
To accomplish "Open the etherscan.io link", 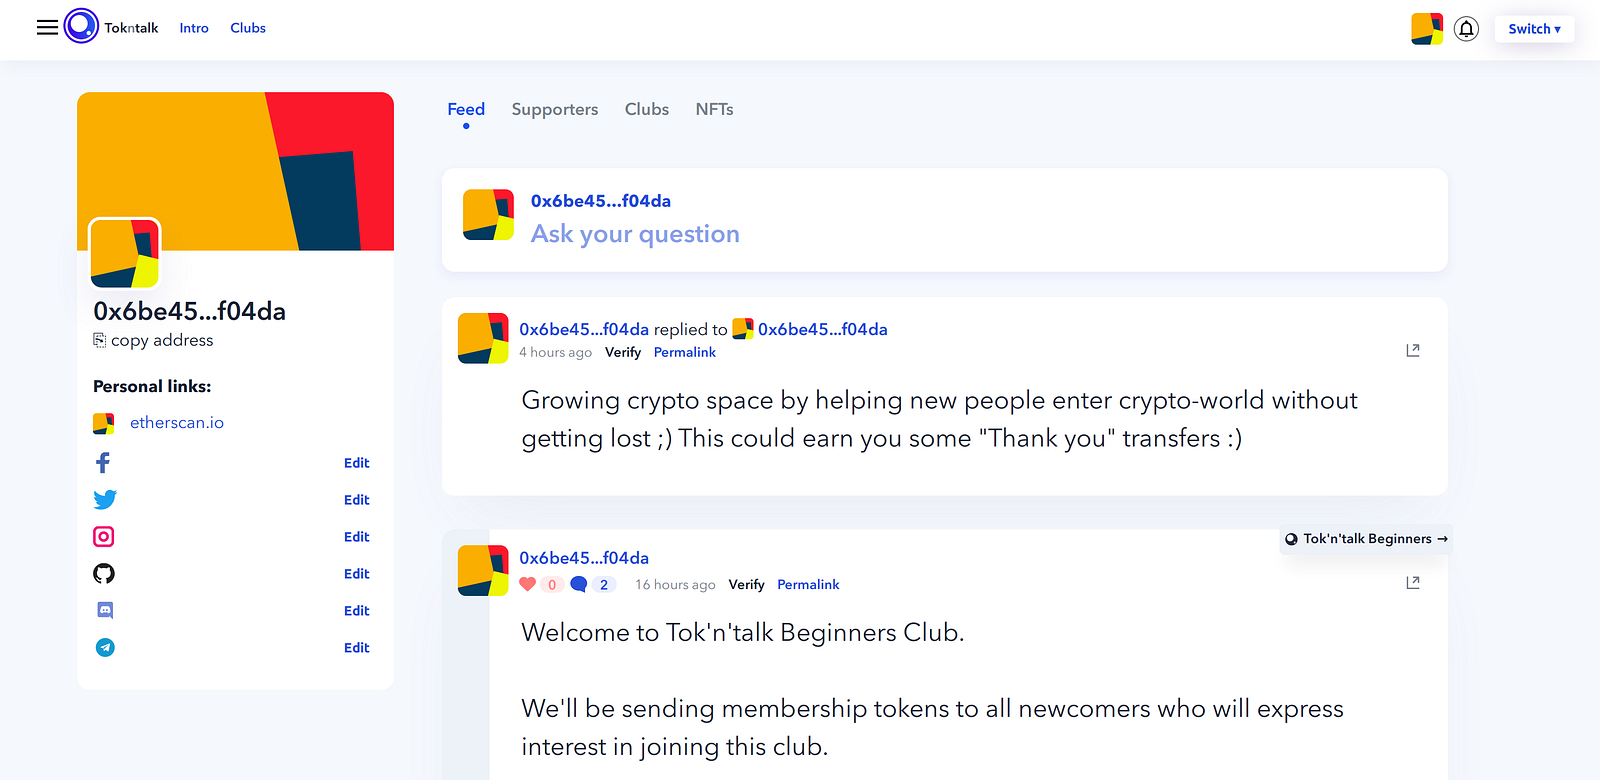I will coord(177,423).
